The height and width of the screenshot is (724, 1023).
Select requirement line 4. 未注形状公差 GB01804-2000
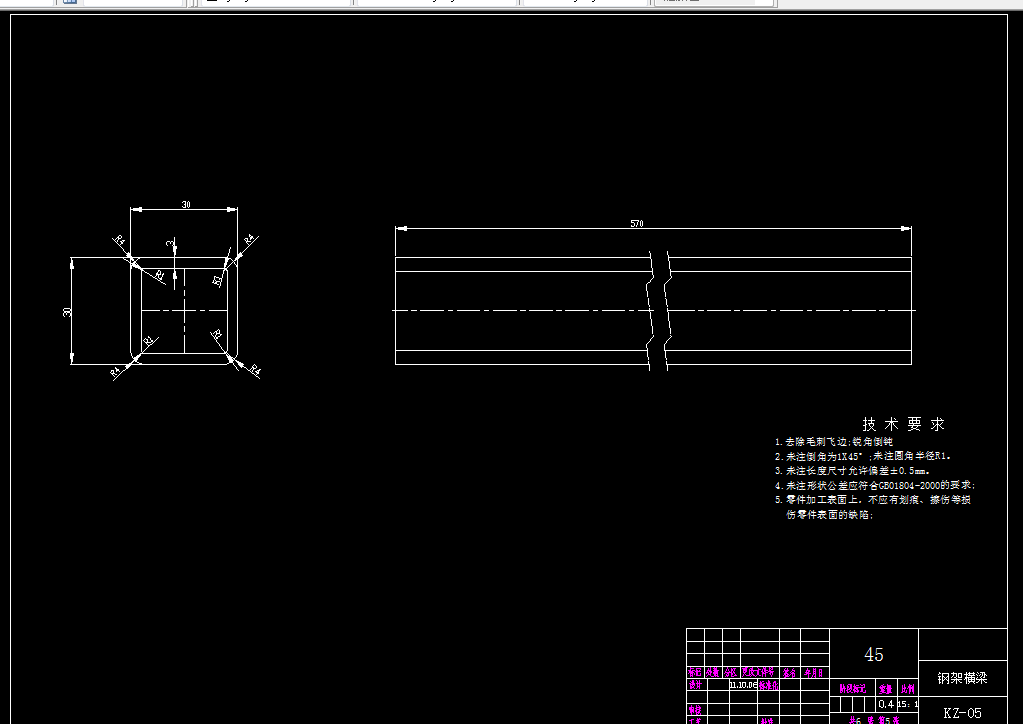click(x=875, y=485)
